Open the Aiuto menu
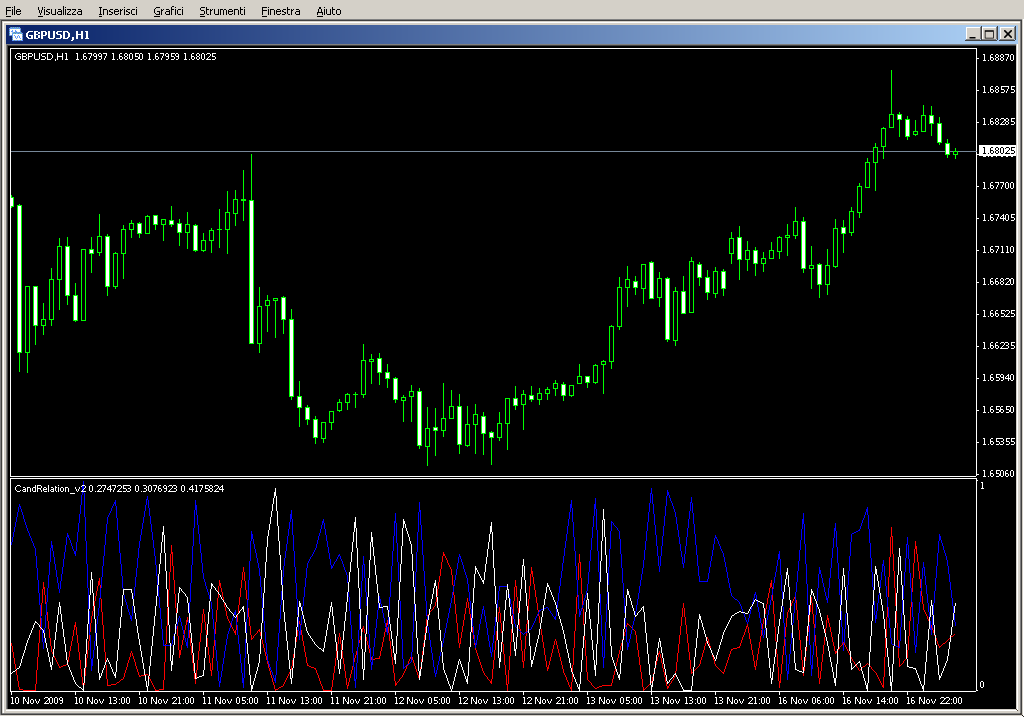The height and width of the screenshot is (717, 1024). pyautogui.click(x=328, y=11)
